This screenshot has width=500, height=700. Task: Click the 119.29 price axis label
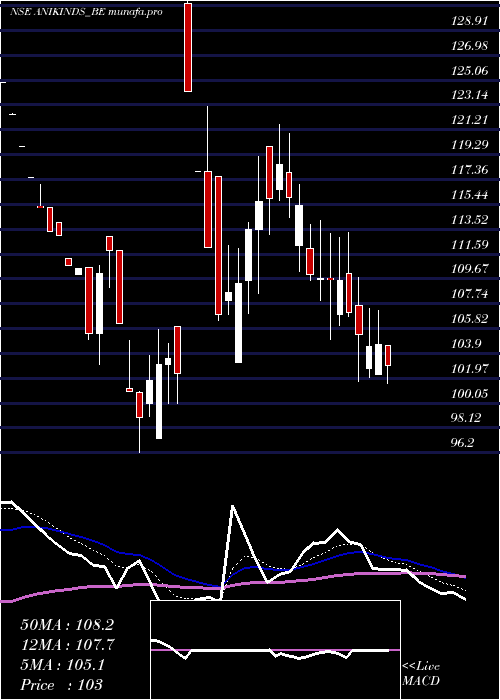tap(468, 145)
